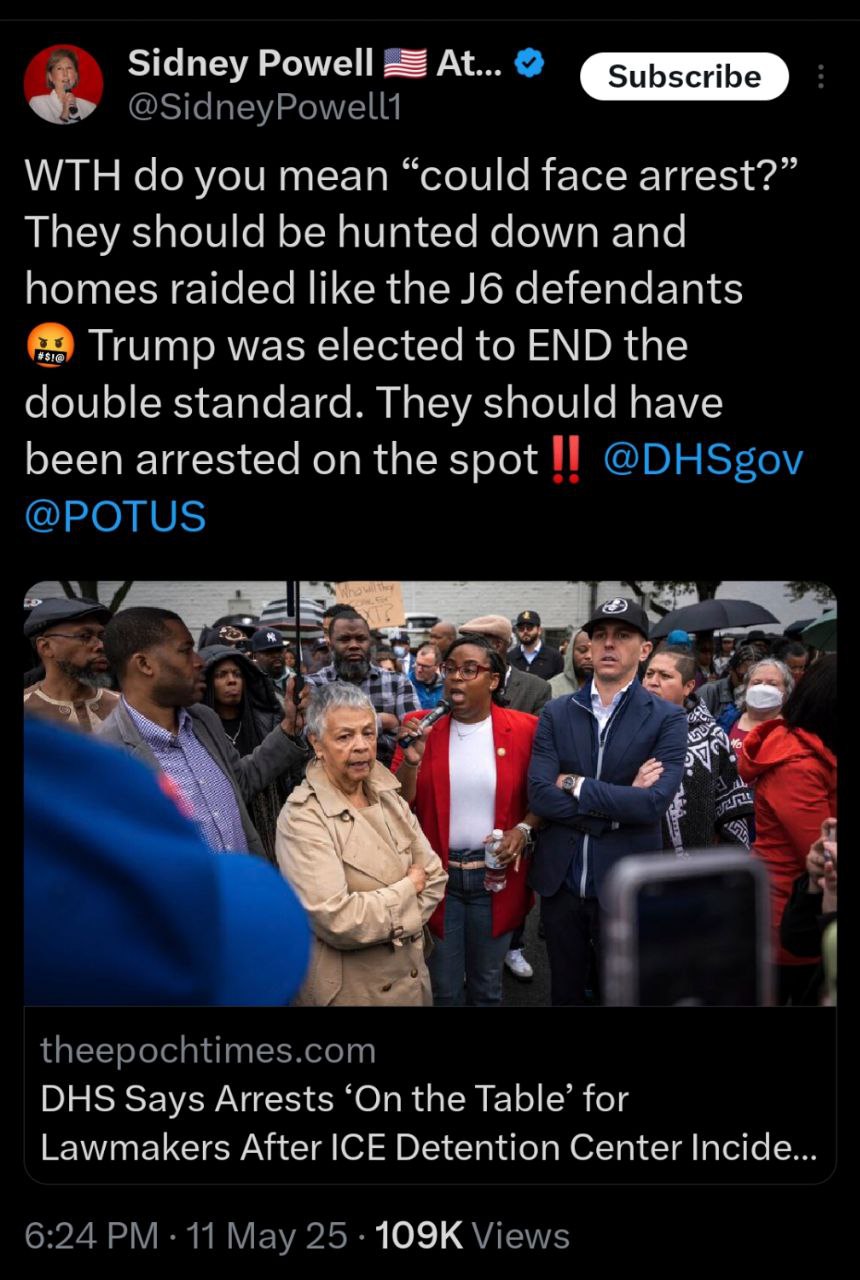The height and width of the screenshot is (1280, 860).
Task: Click the 109K Views count
Action: [x=473, y=1236]
